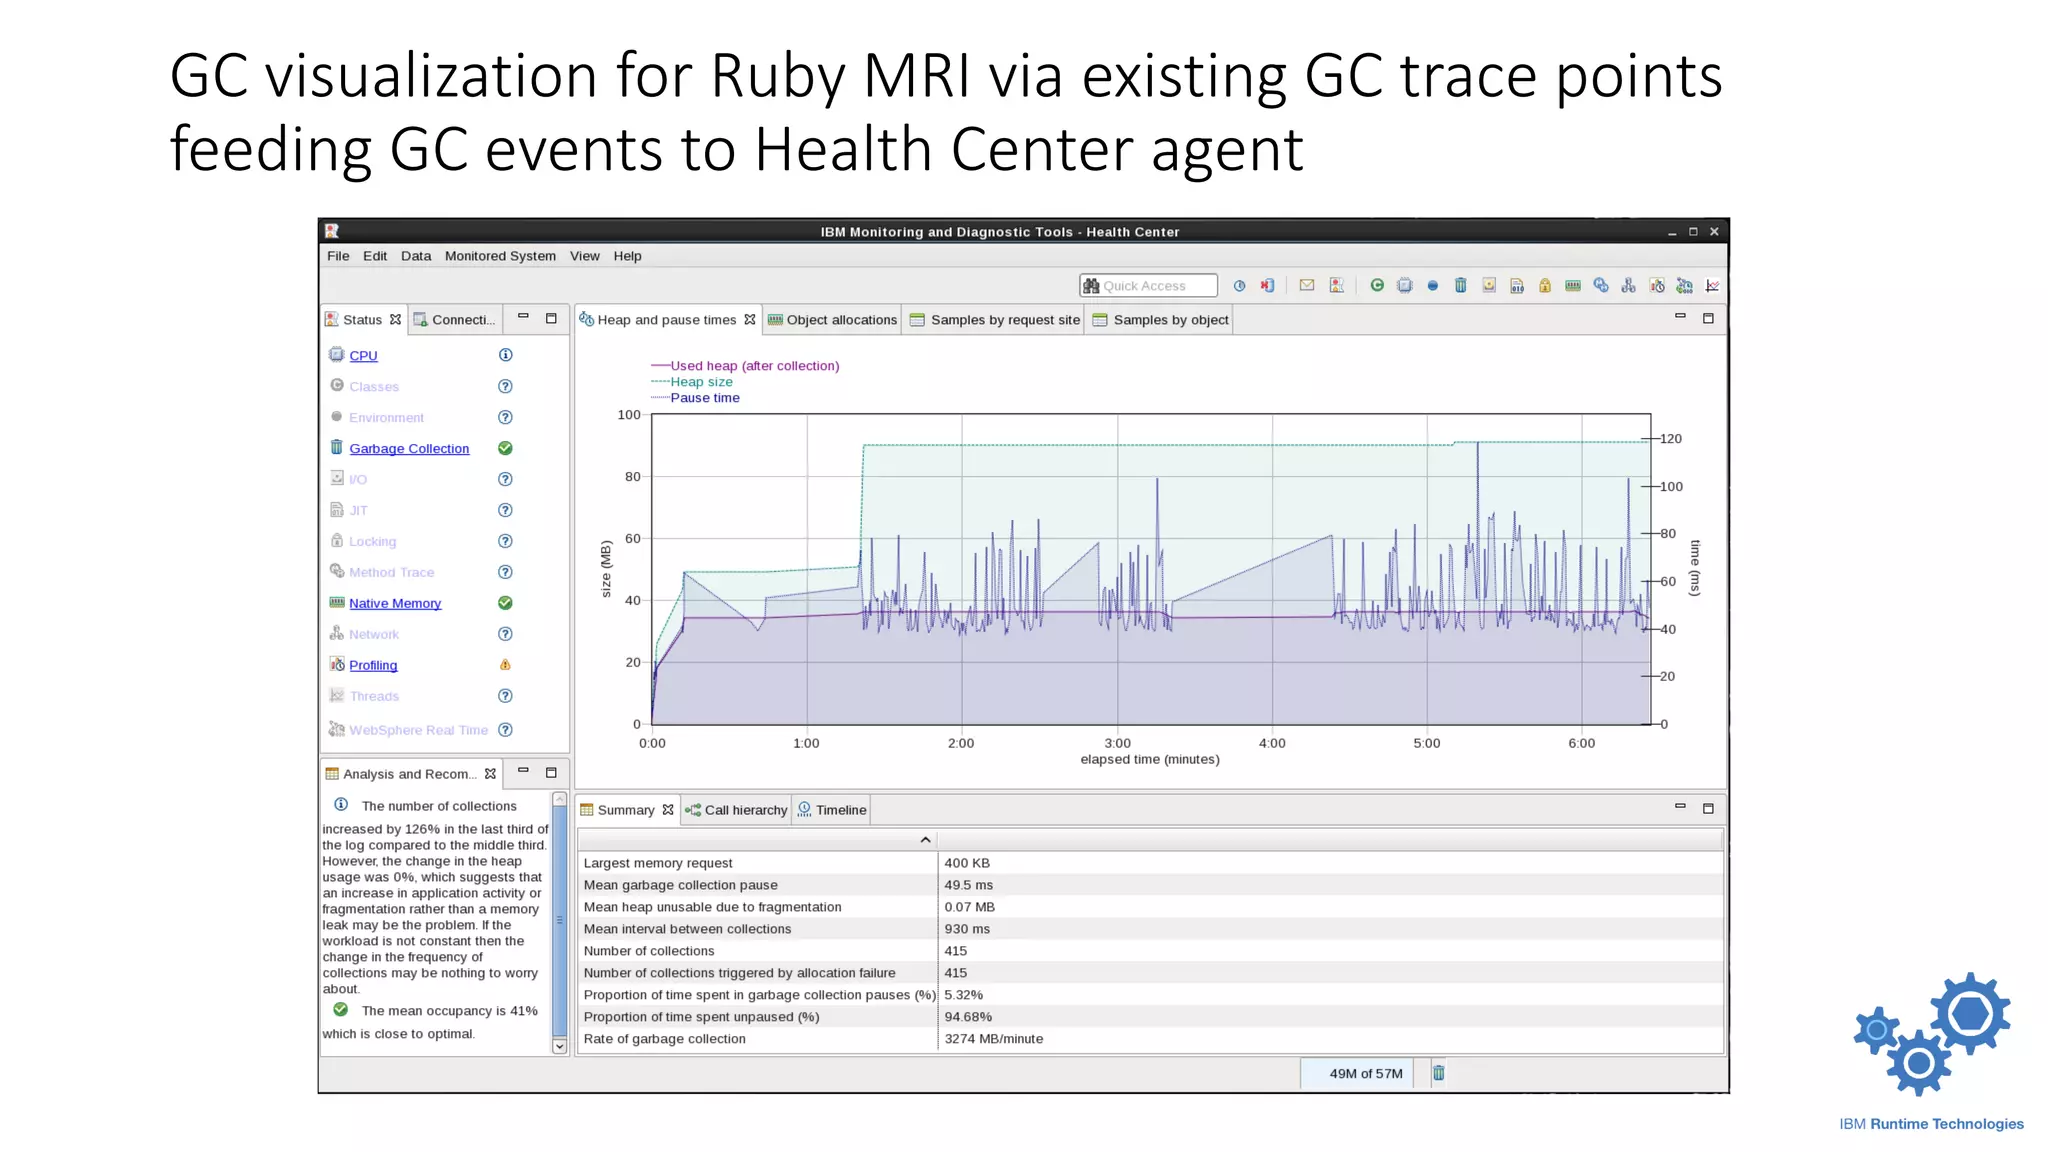Click help icon in the Threads row
The height and width of the screenshot is (1152, 2048).
tap(505, 696)
